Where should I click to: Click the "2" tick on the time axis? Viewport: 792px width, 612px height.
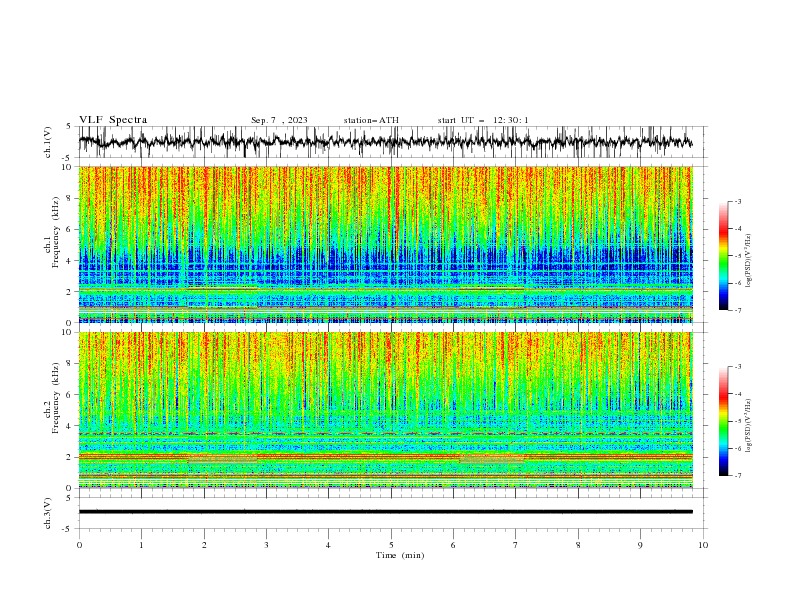pyautogui.click(x=204, y=545)
